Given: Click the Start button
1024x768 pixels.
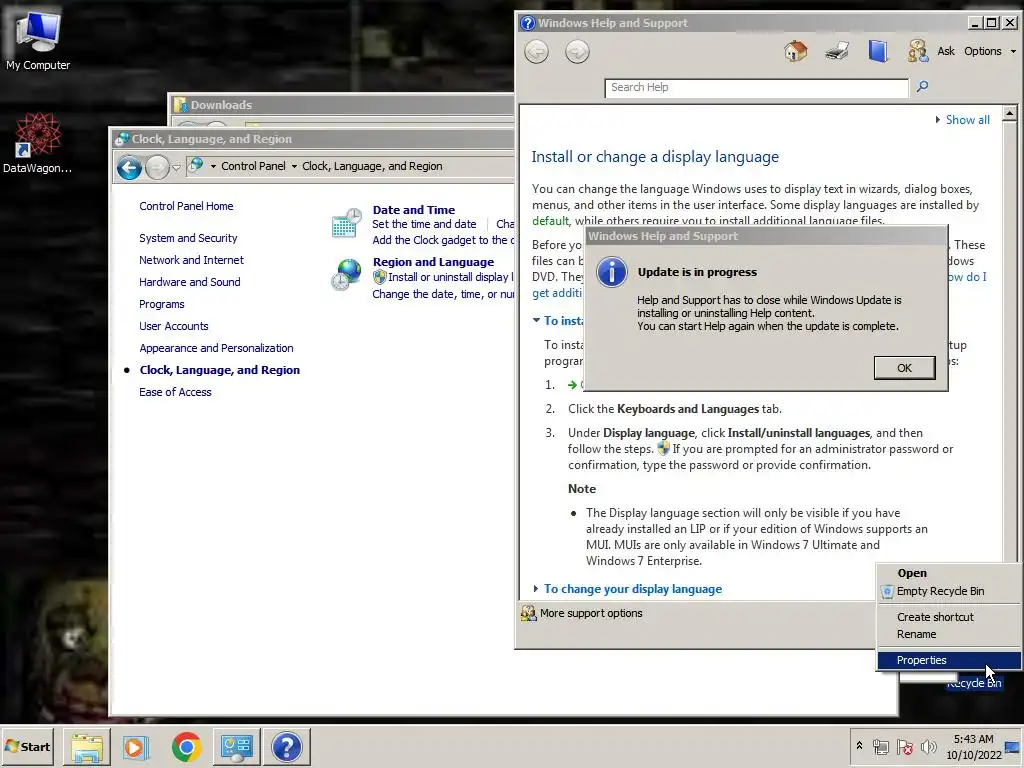Looking at the screenshot, I should [x=28, y=747].
